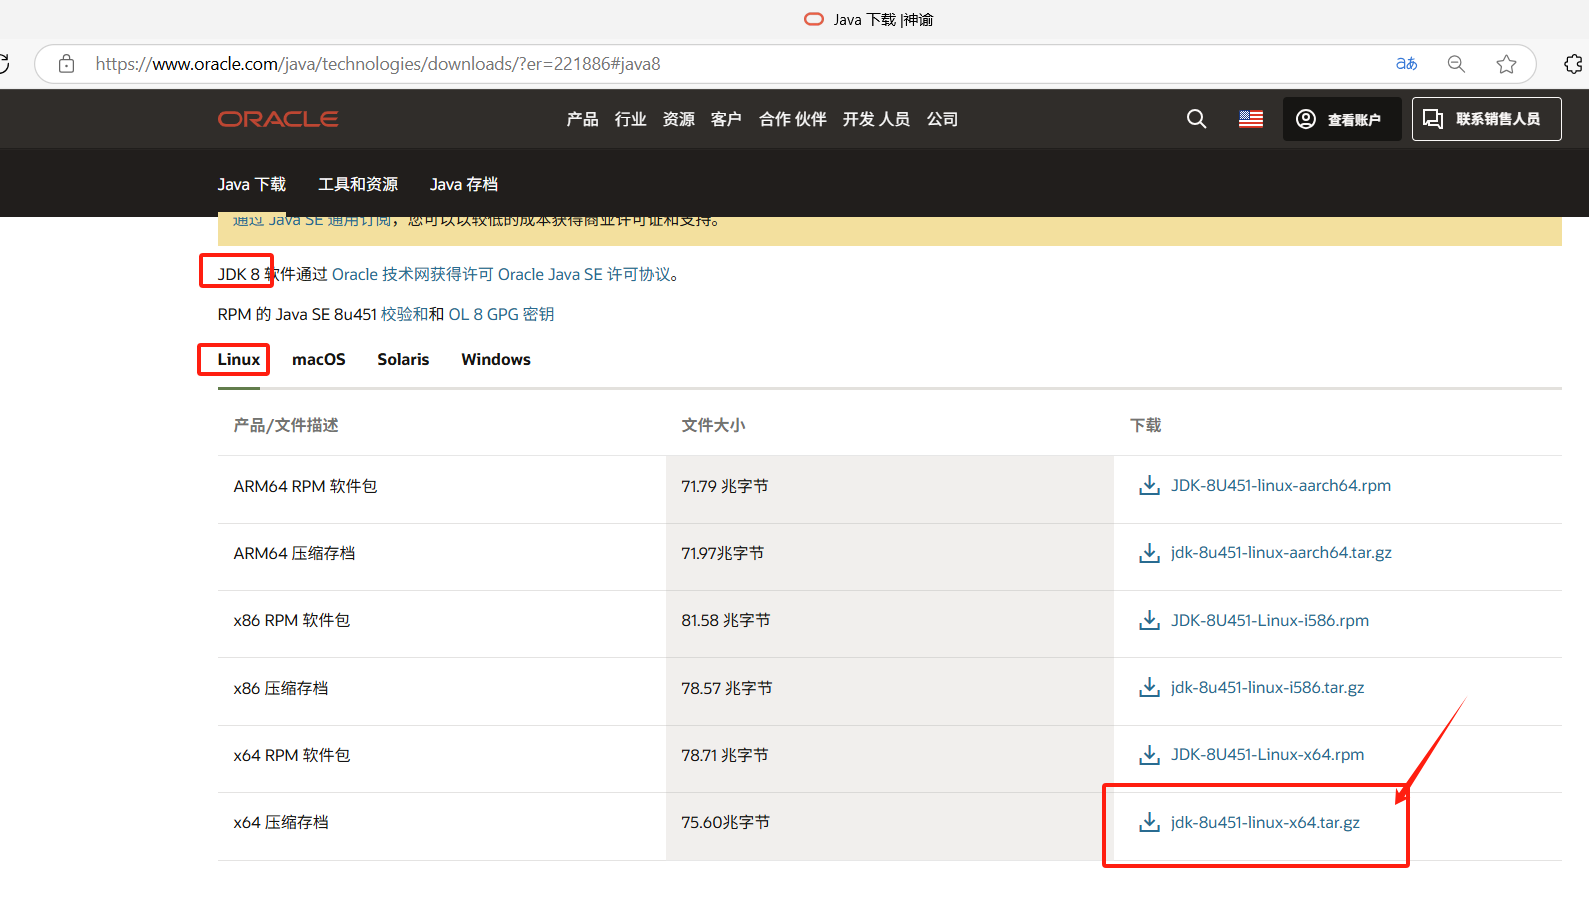The image size is (1589, 902).
Task: Download JDK-8U451-Linux-x64.rpm link
Action: pyautogui.click(x=1267, y=755)
